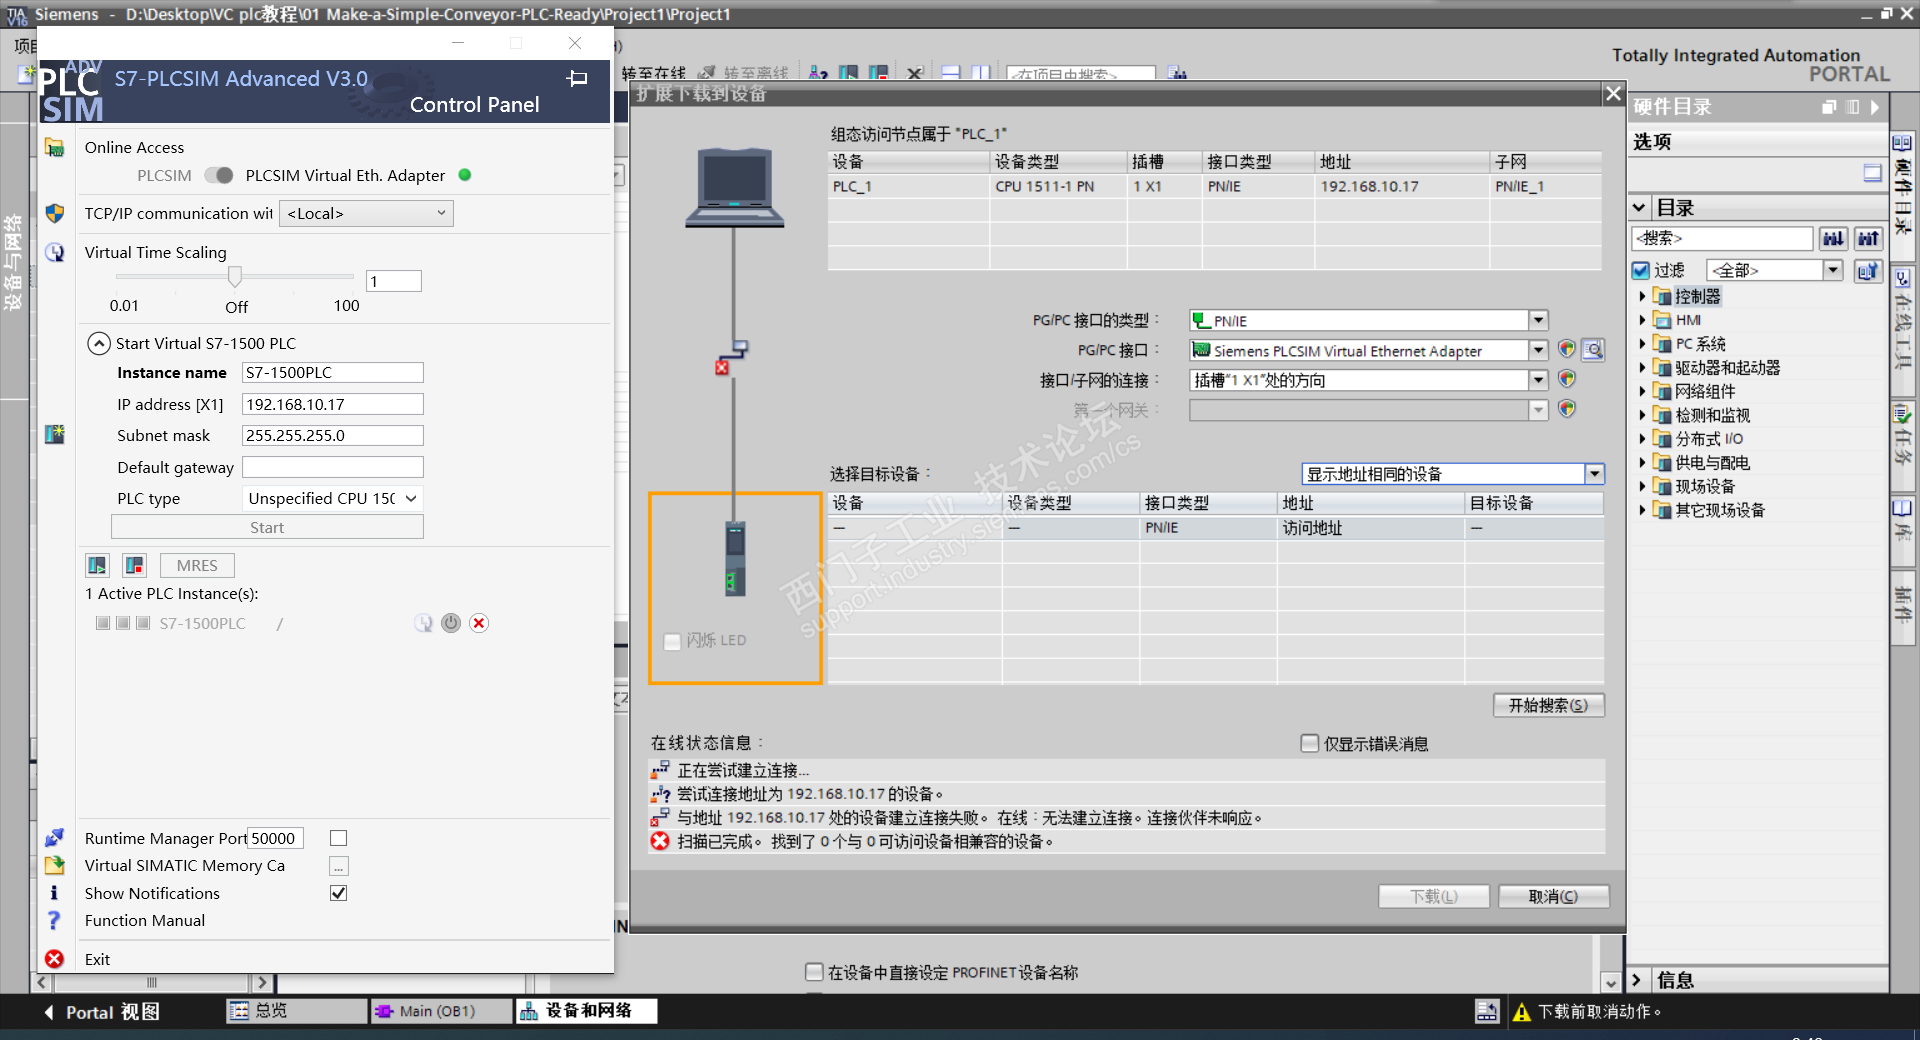
Task: Toggle the 过滤 filter checkbox in catalog
Action: click(1640, 270)
